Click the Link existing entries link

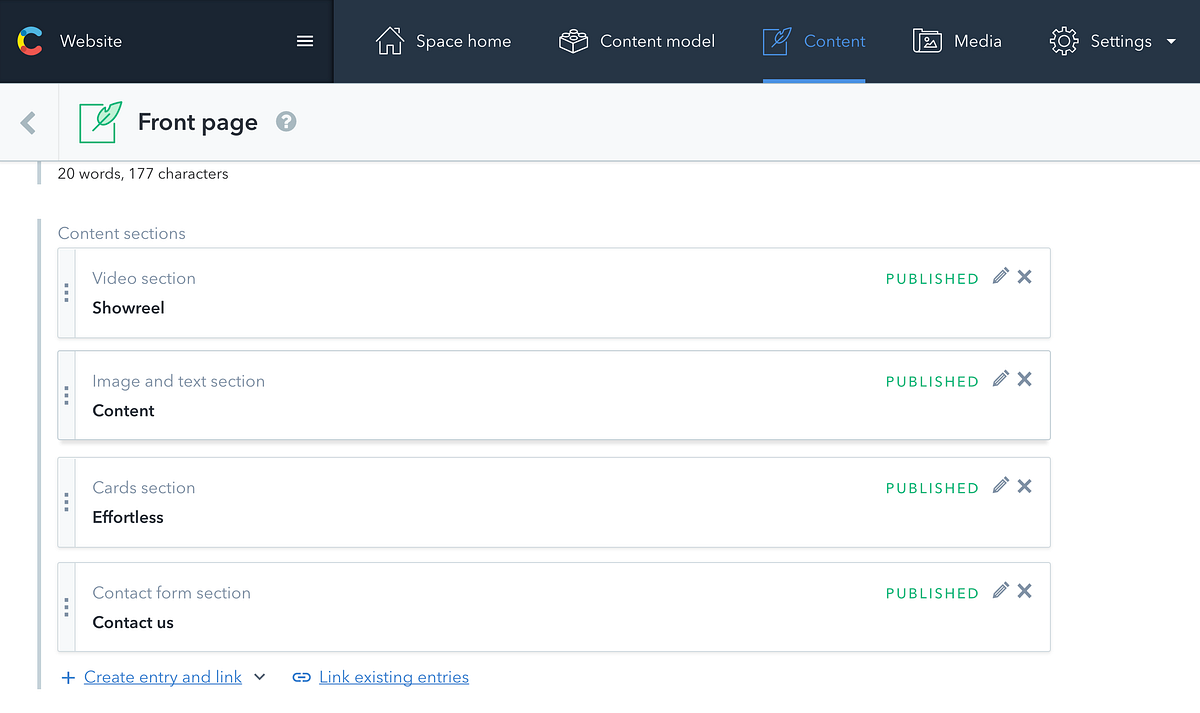393,677
